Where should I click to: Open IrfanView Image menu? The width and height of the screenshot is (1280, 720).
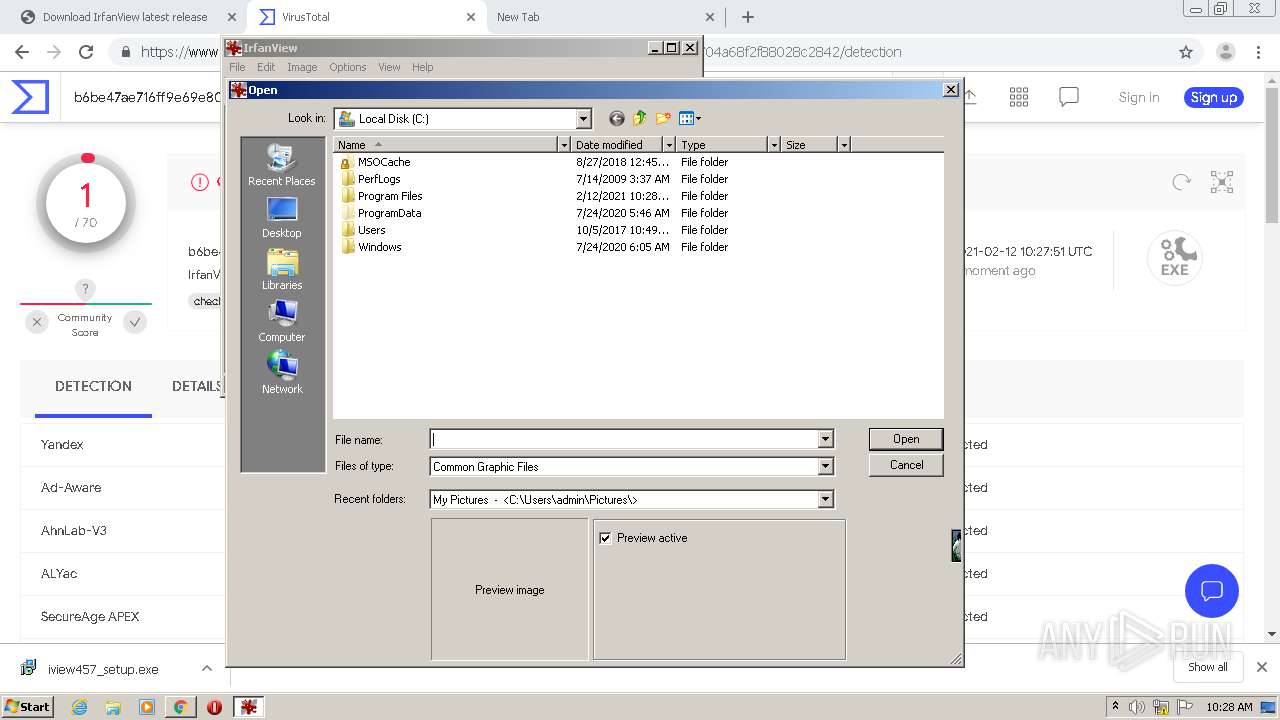pyautogui.click(x=302, y=67)
